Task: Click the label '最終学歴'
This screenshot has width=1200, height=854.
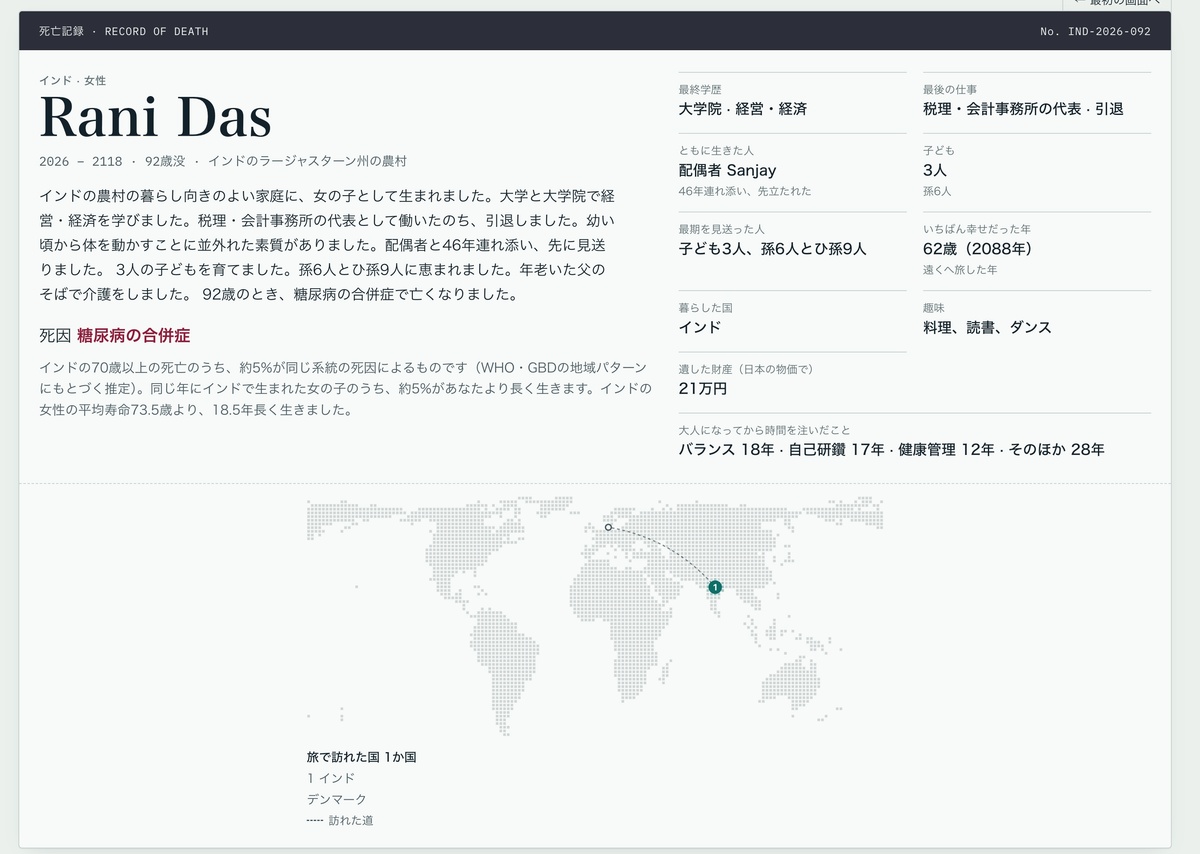Action: click(x=699, y=90)
